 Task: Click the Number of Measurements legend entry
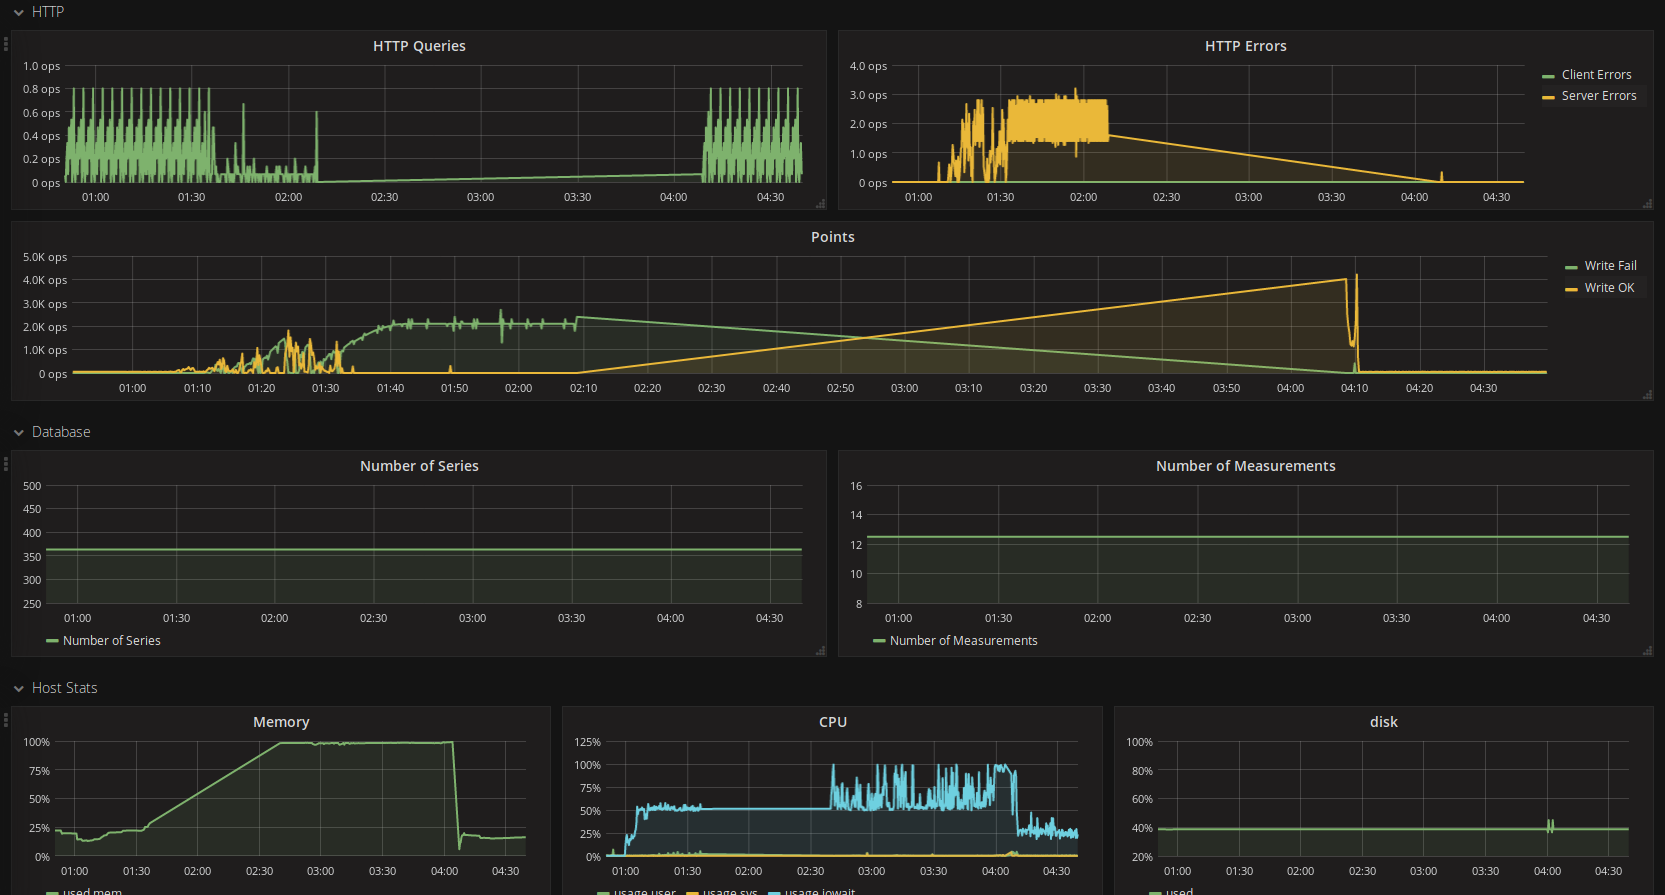coord(955,641)
